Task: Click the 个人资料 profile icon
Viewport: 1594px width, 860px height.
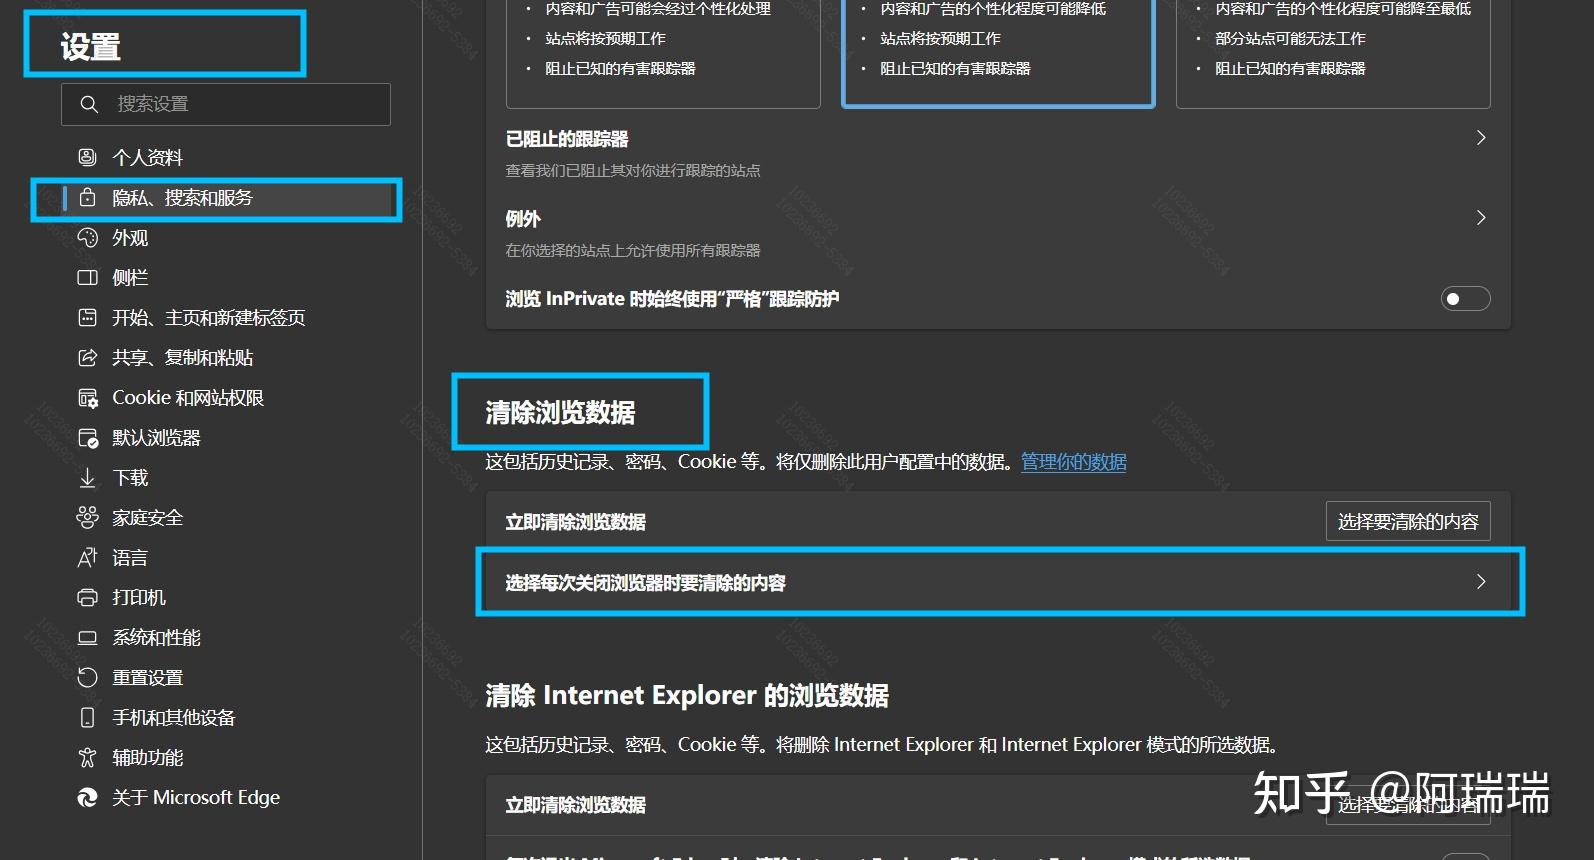Action: click(x=88, y=157)
